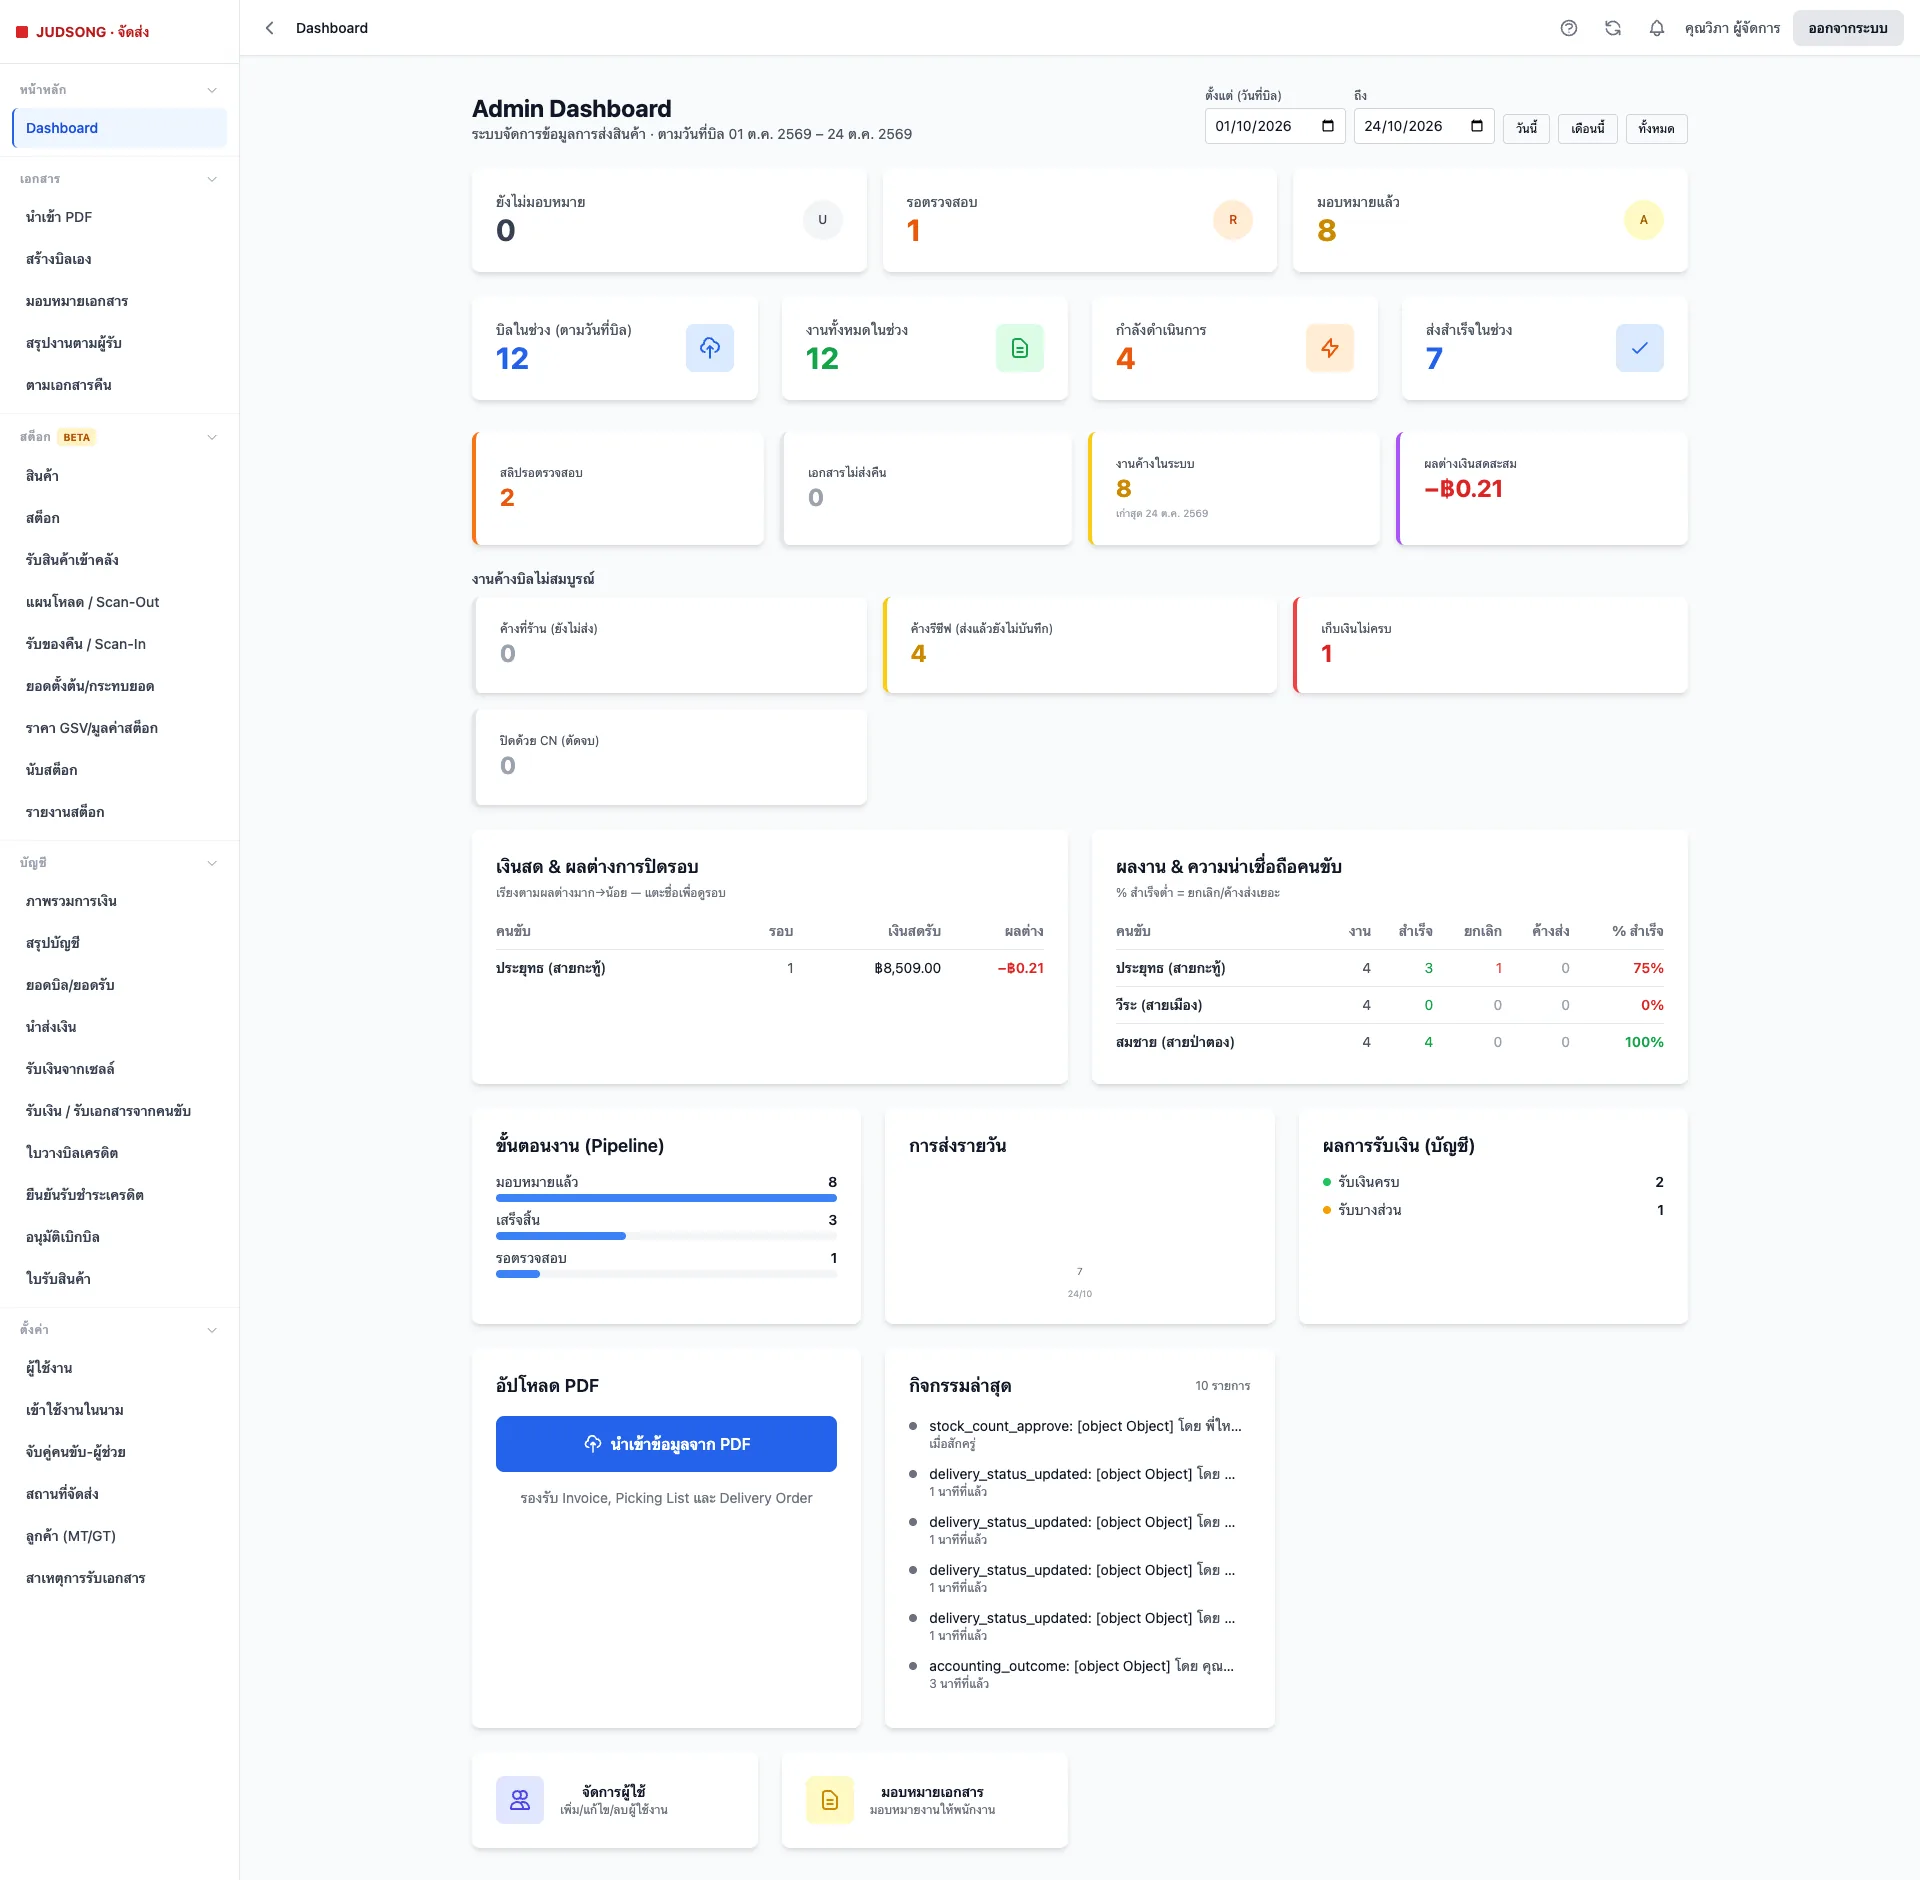
Task: Click the U badge on unassigned card
Action: (x=823, y=220)
